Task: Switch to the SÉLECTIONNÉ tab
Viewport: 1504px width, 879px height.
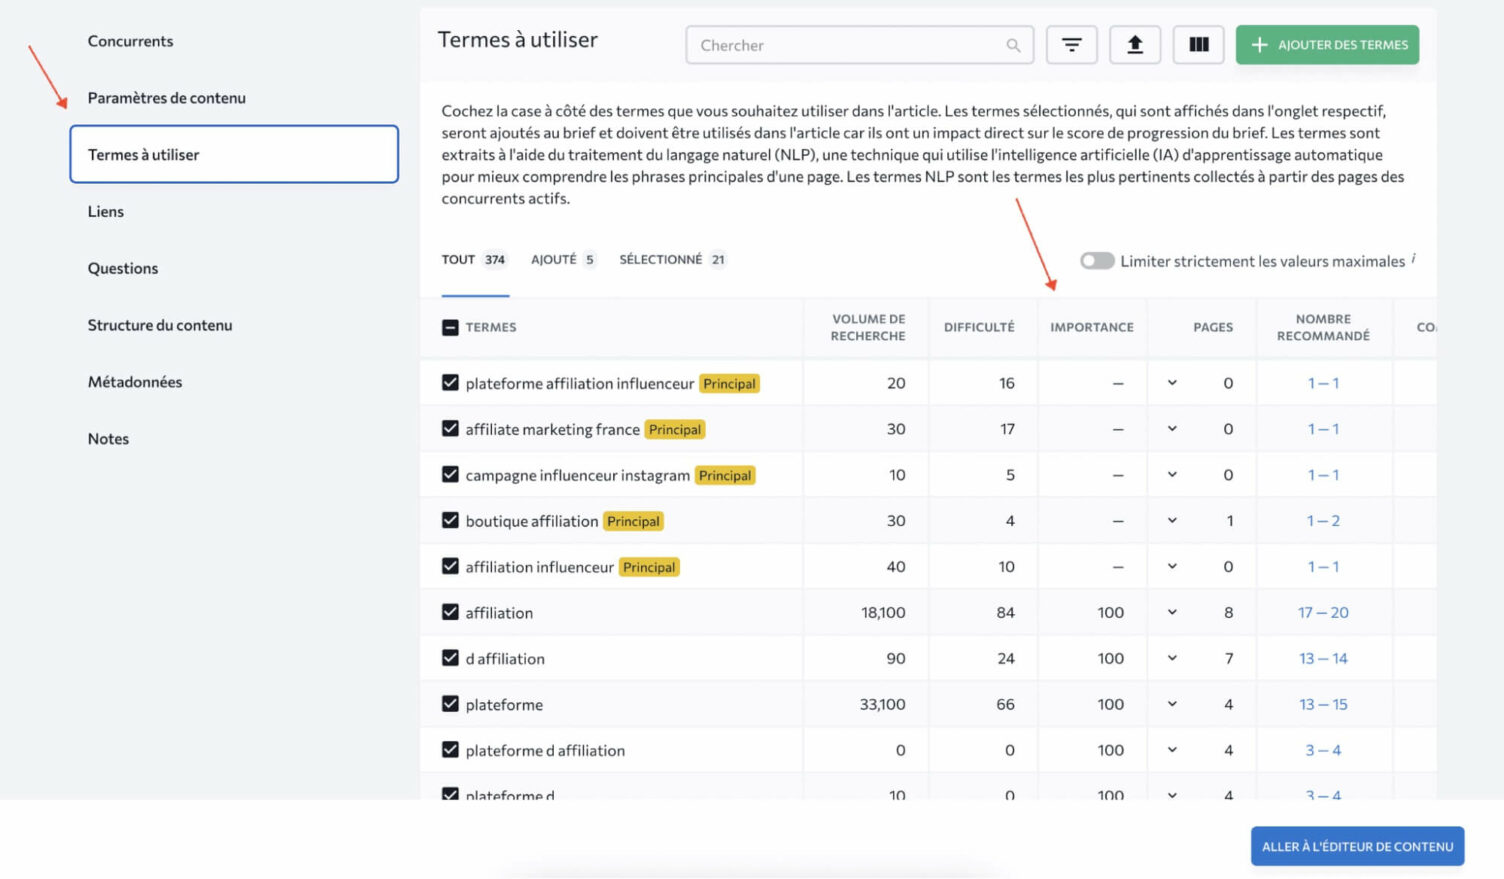Action: [x=672, y=260]
